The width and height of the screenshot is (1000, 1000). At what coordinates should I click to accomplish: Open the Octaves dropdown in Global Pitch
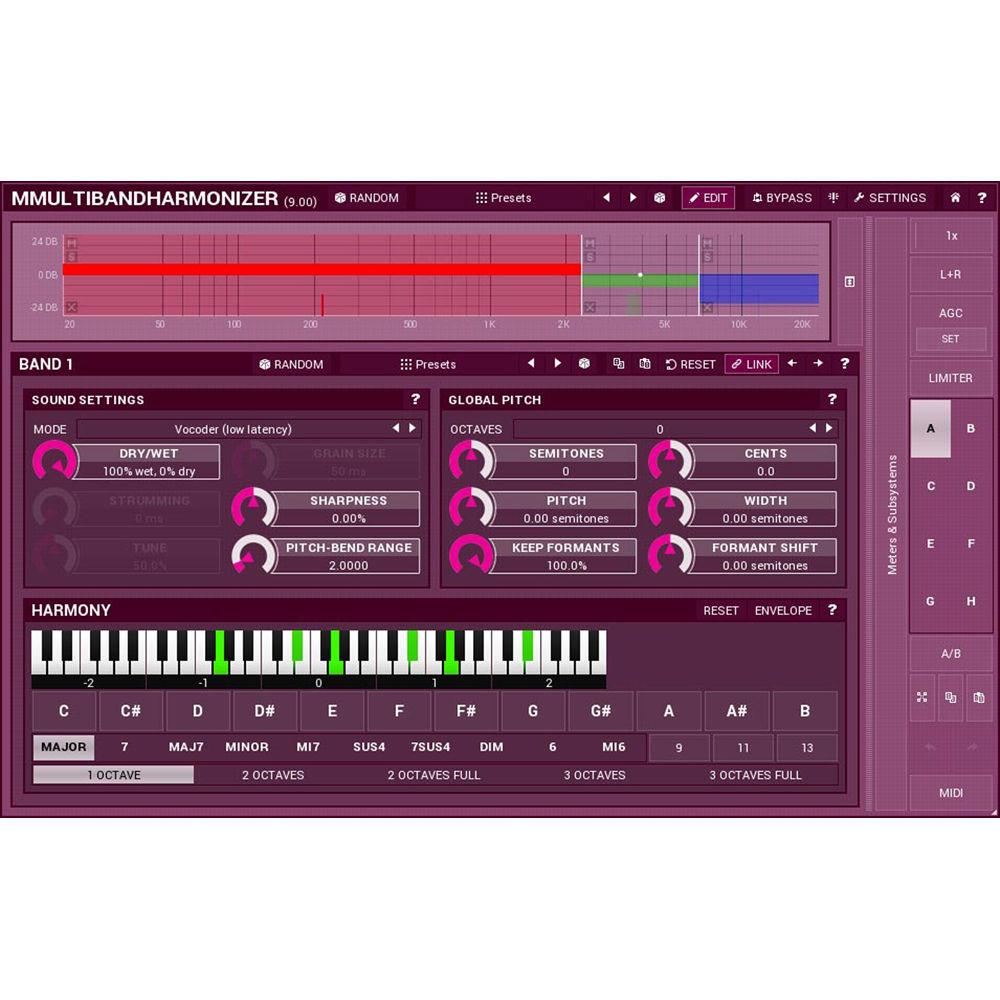(x=660, y=429)
